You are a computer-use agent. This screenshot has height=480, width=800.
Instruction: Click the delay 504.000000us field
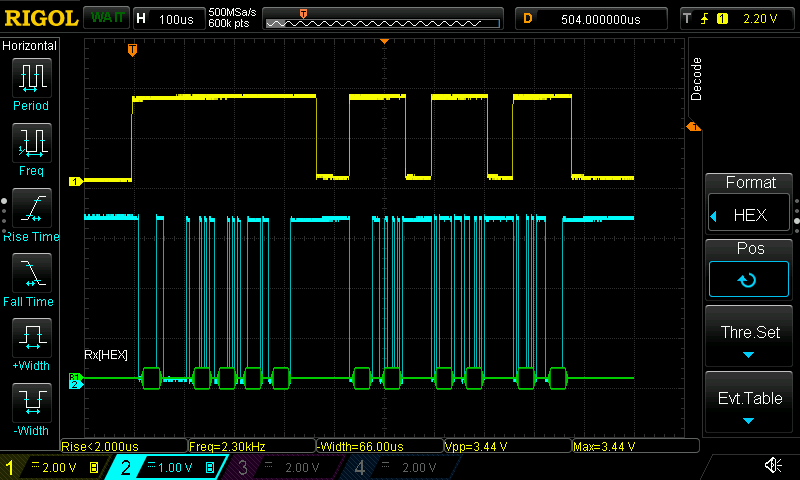coord(591,19)
